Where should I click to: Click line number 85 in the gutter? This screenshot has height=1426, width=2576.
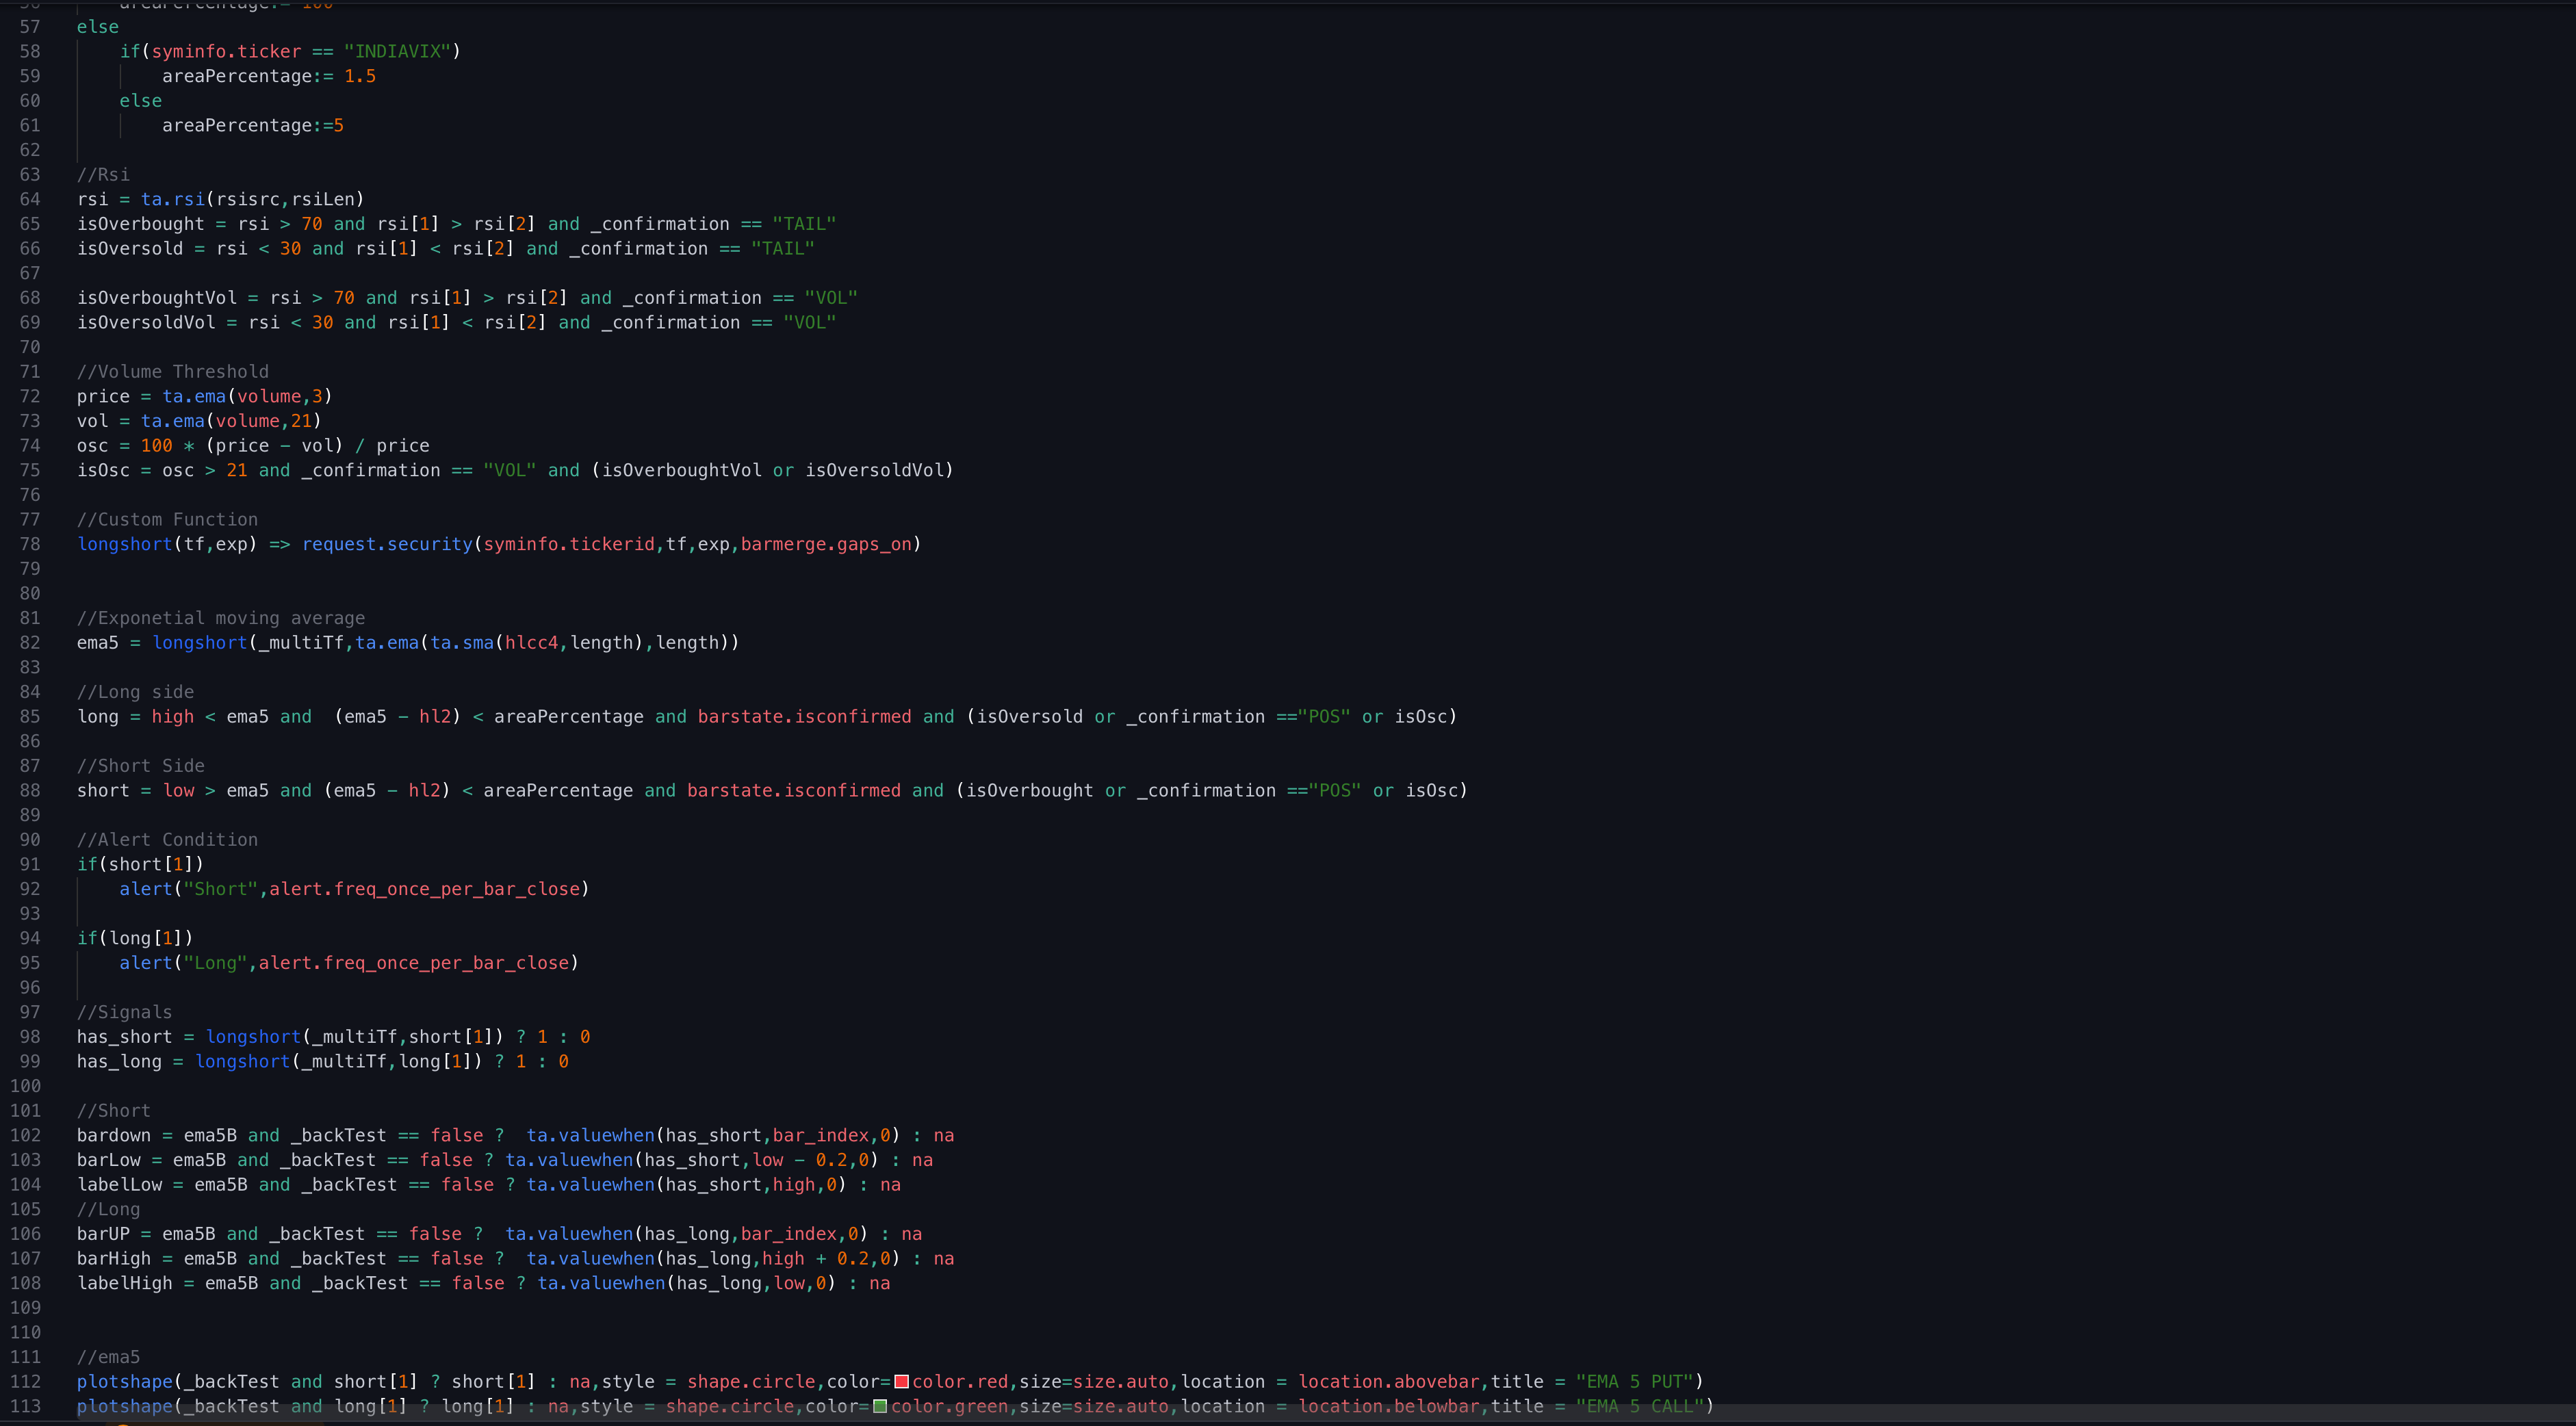point(30,716)
